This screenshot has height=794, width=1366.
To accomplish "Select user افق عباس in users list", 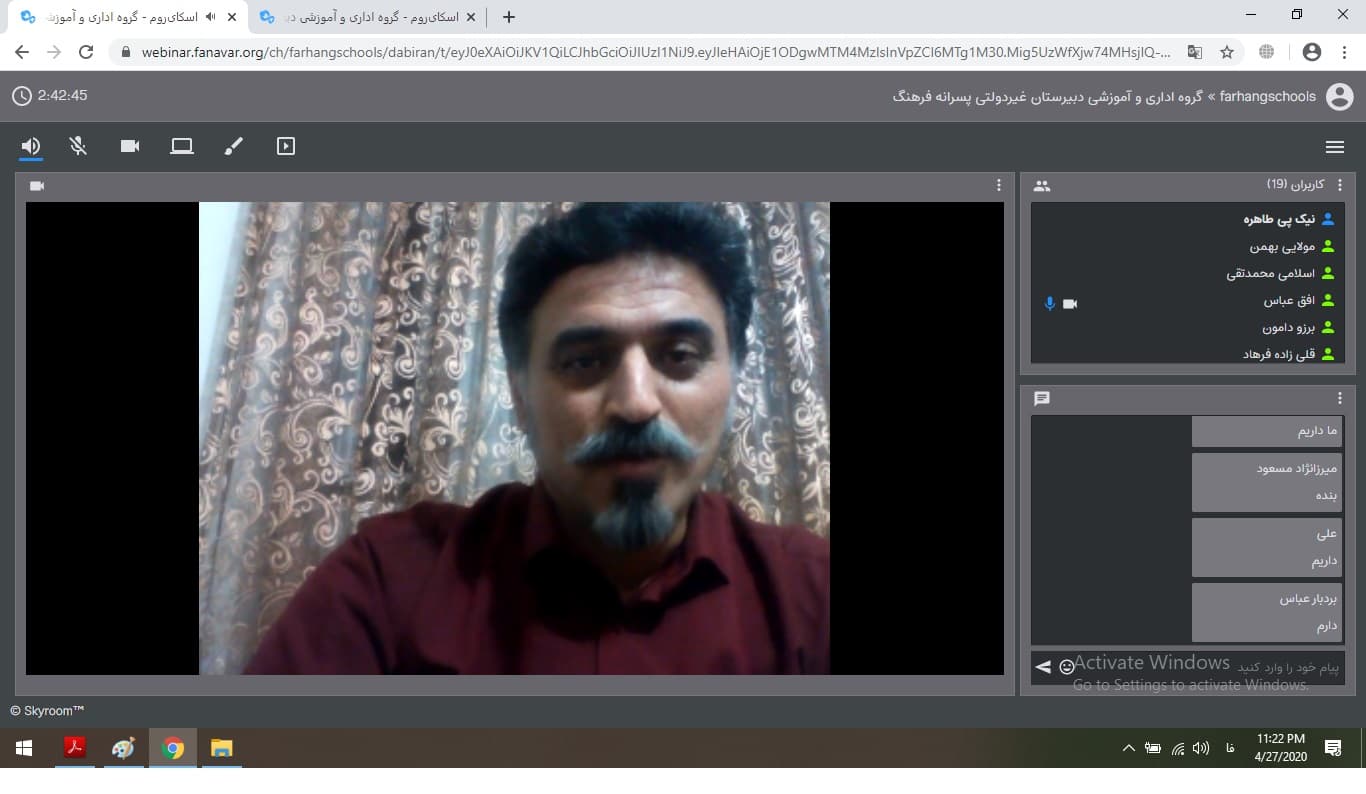I will (1288, 300).
